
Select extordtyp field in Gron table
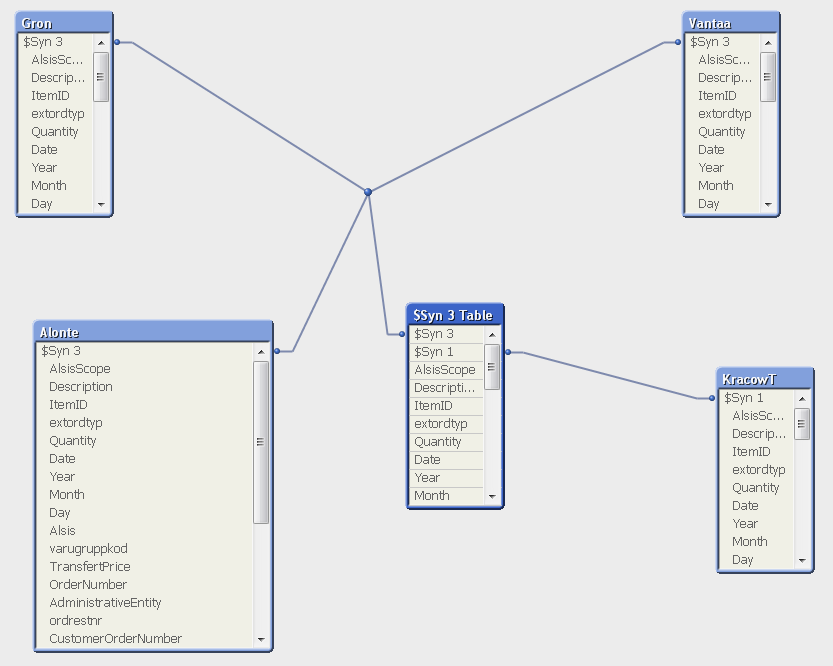[x=56, y=114]
